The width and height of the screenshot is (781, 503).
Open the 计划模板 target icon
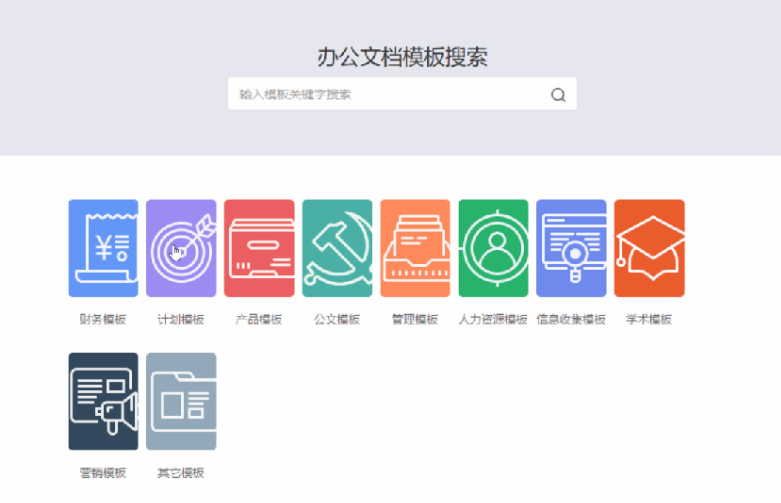tap(181, 248)
